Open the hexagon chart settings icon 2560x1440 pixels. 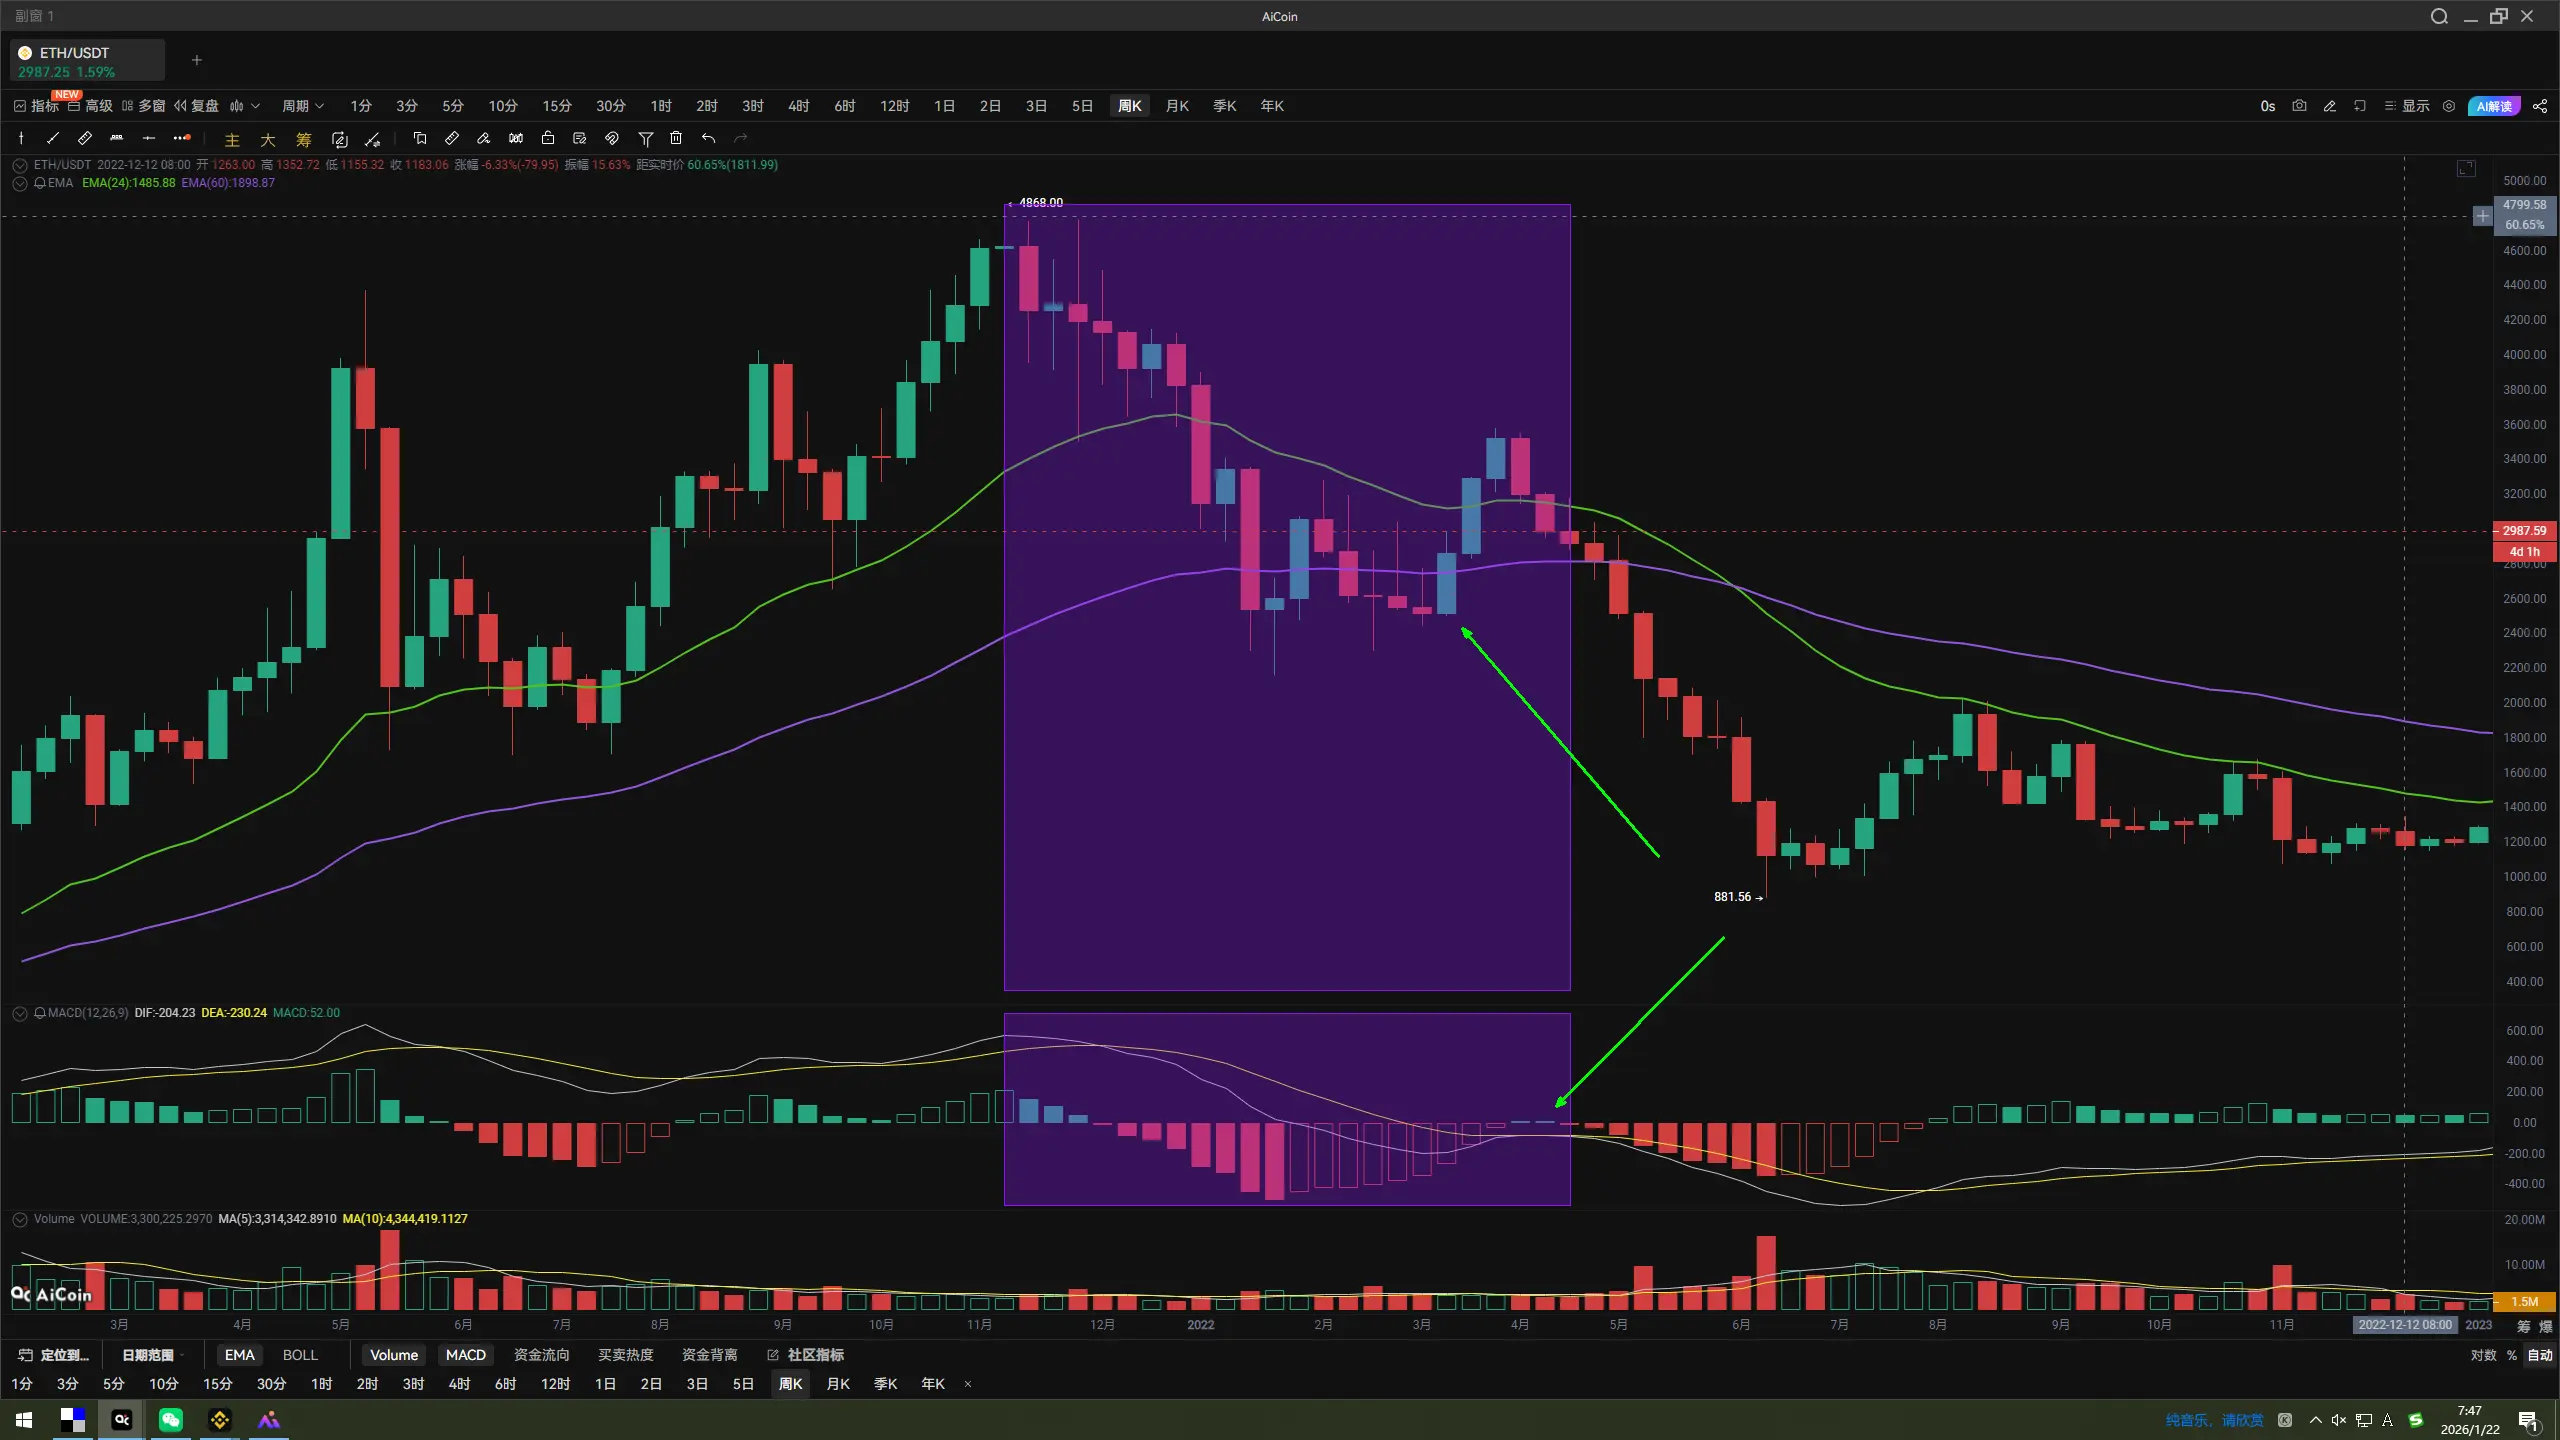coord(2449,106)
